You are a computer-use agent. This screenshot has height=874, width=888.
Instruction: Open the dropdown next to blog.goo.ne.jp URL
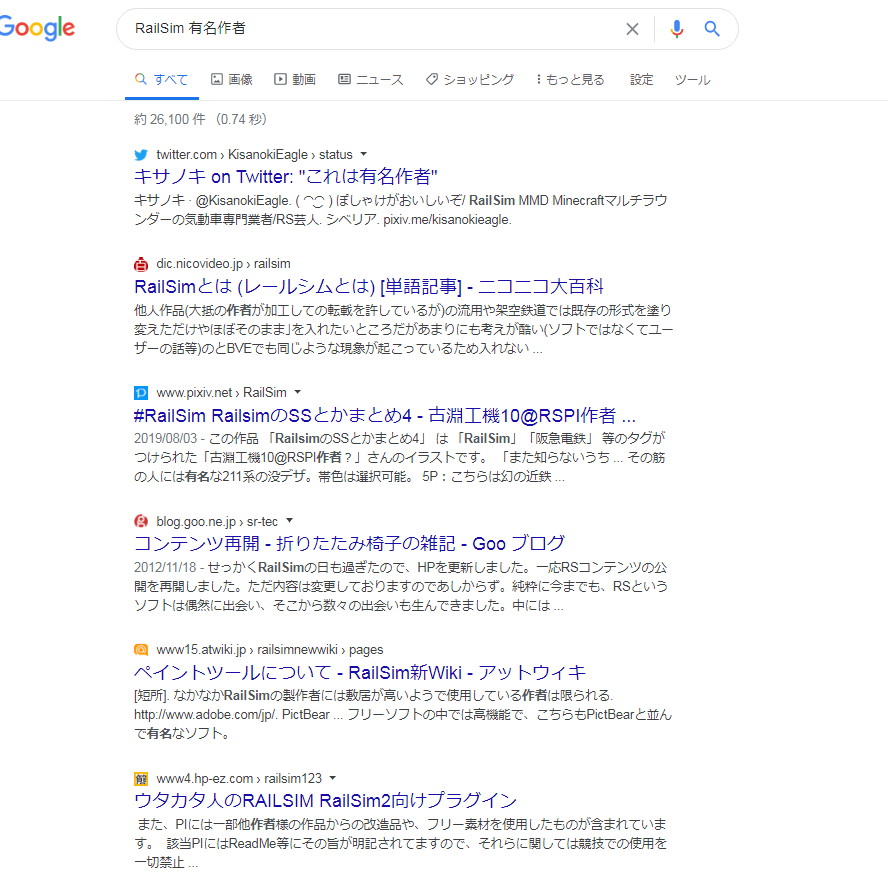point(289,520)
